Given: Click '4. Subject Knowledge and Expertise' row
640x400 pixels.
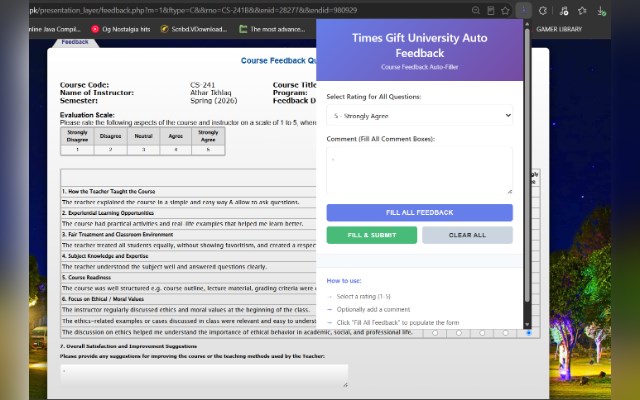Looking at the screenshot, I should [188, 256].
